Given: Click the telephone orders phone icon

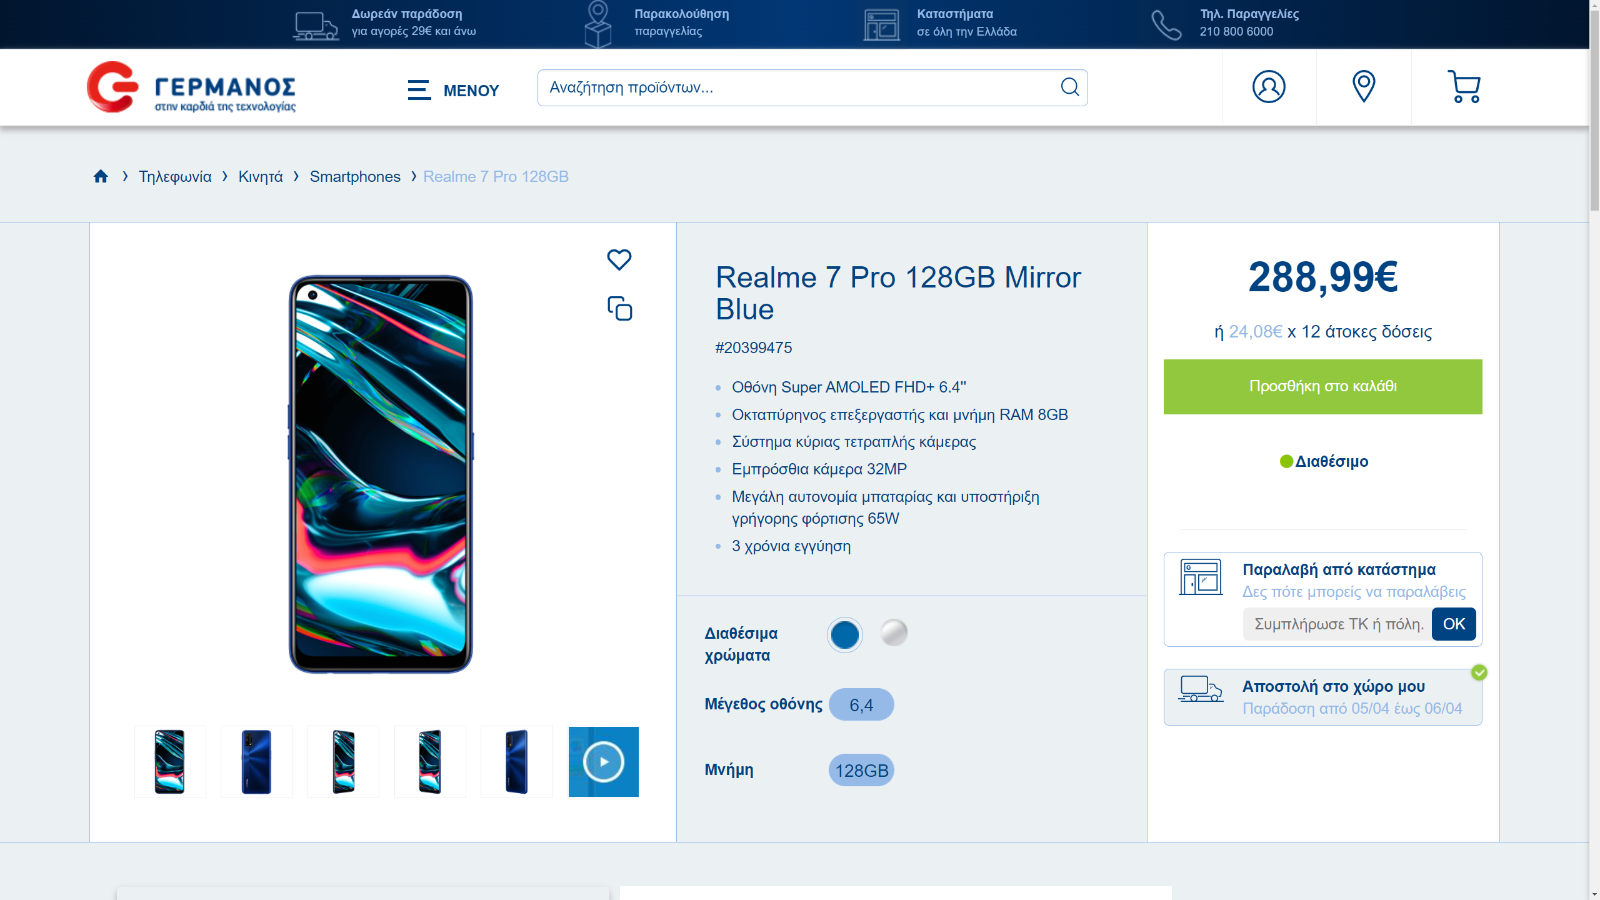Looking at the screenshot, I should (1166, 24).
